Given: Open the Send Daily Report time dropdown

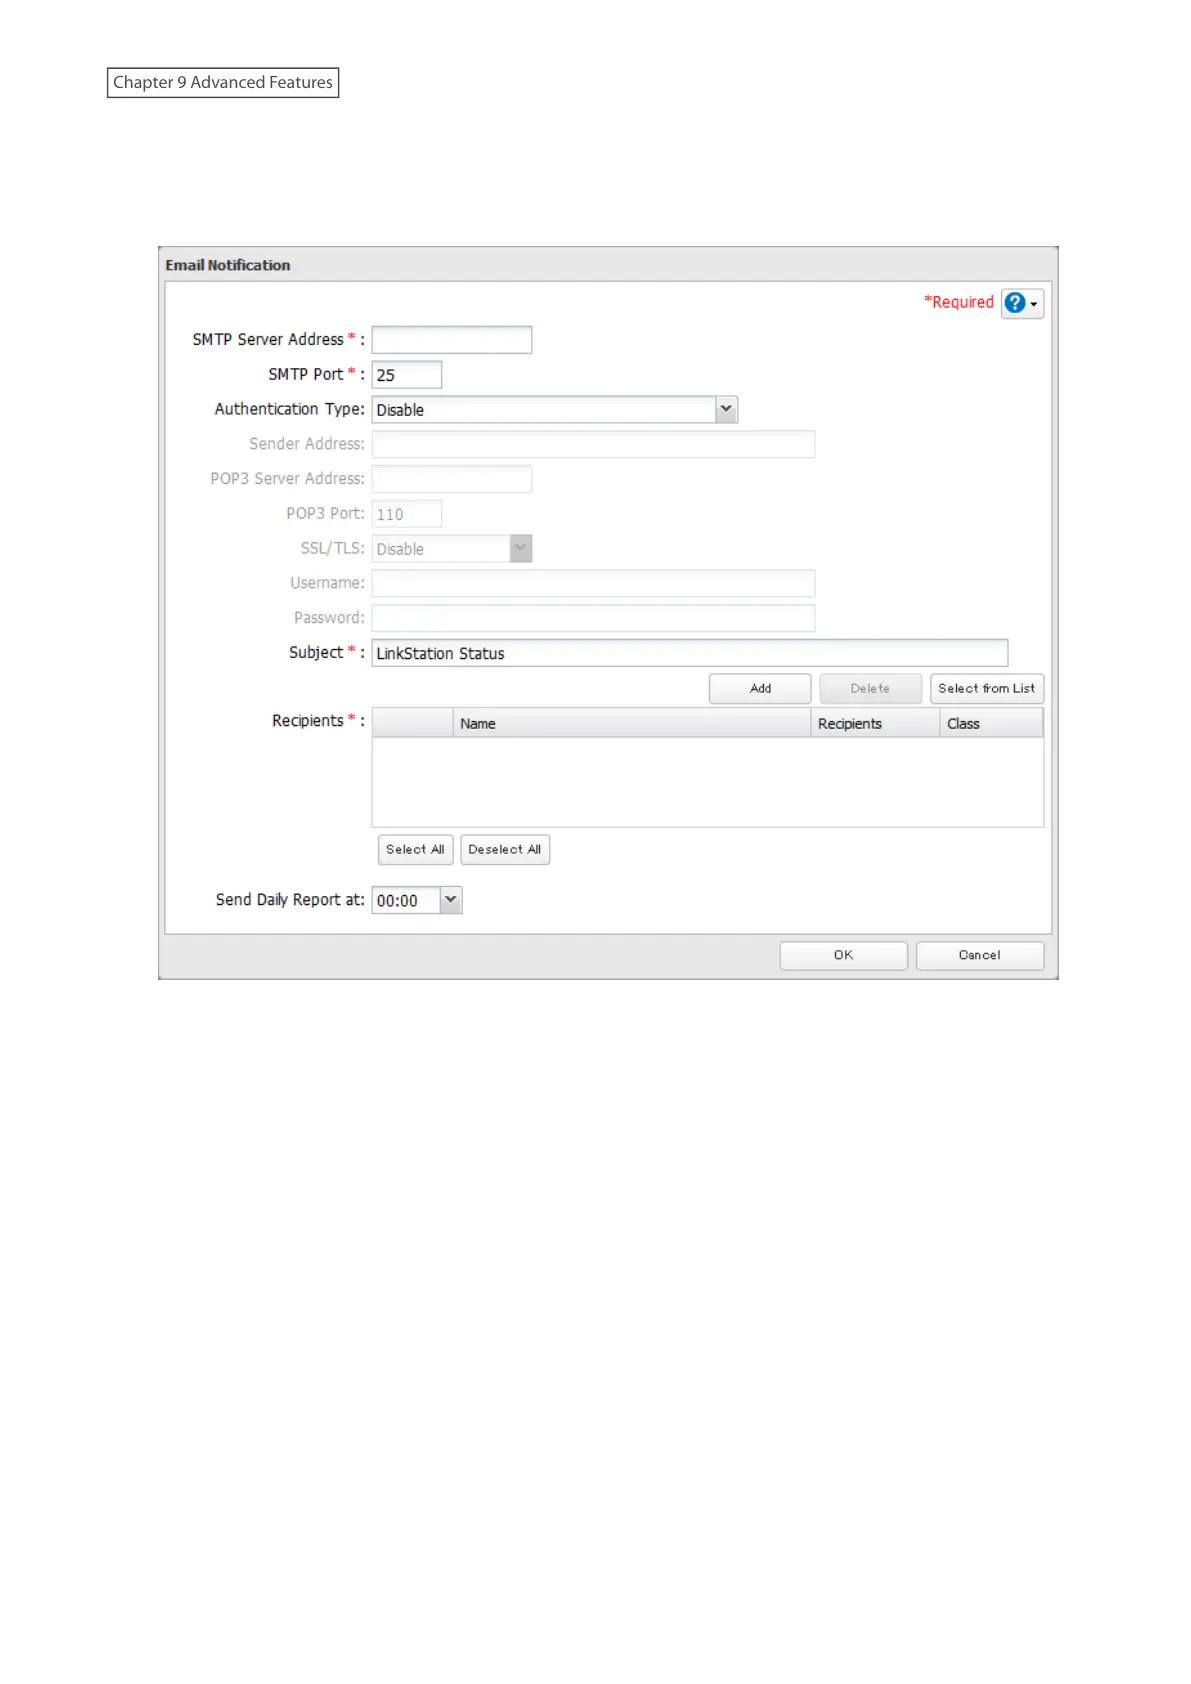Looking at the screenshot, I should point(416,901).
